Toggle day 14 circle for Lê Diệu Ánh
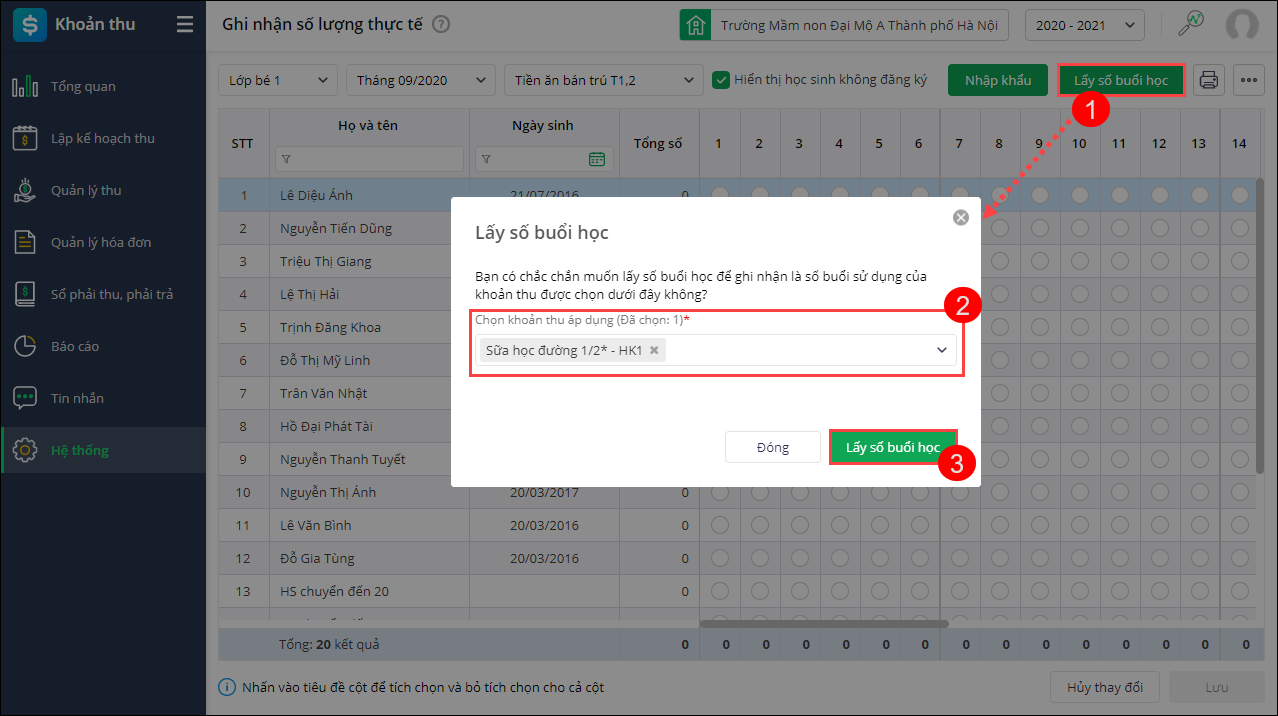 [1239, 195]
